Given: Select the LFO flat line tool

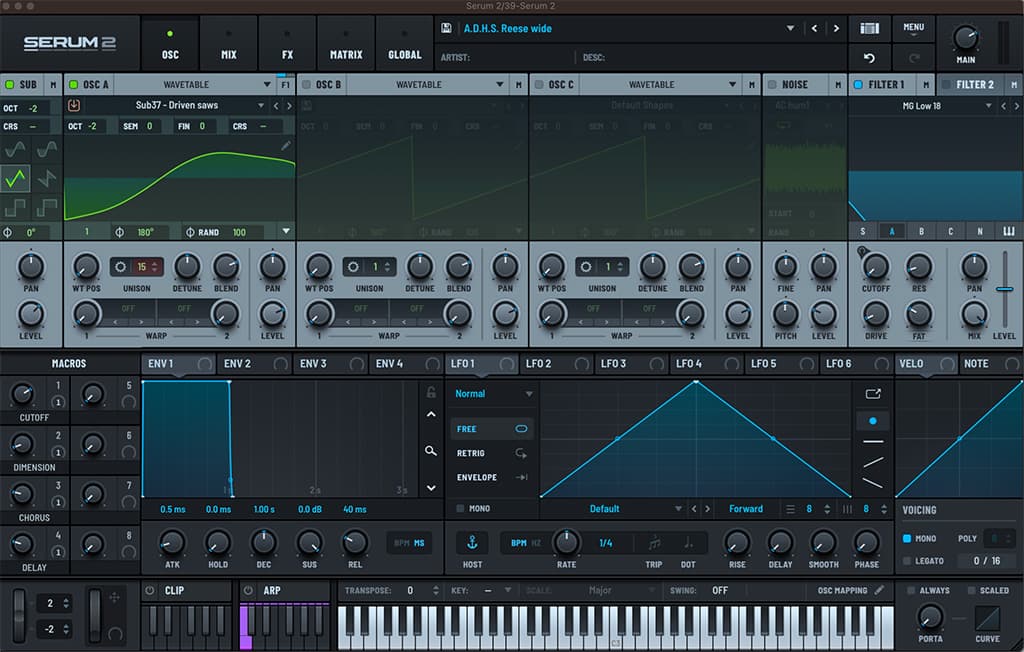Looking at the screenshot, I should tap(873, 442).
